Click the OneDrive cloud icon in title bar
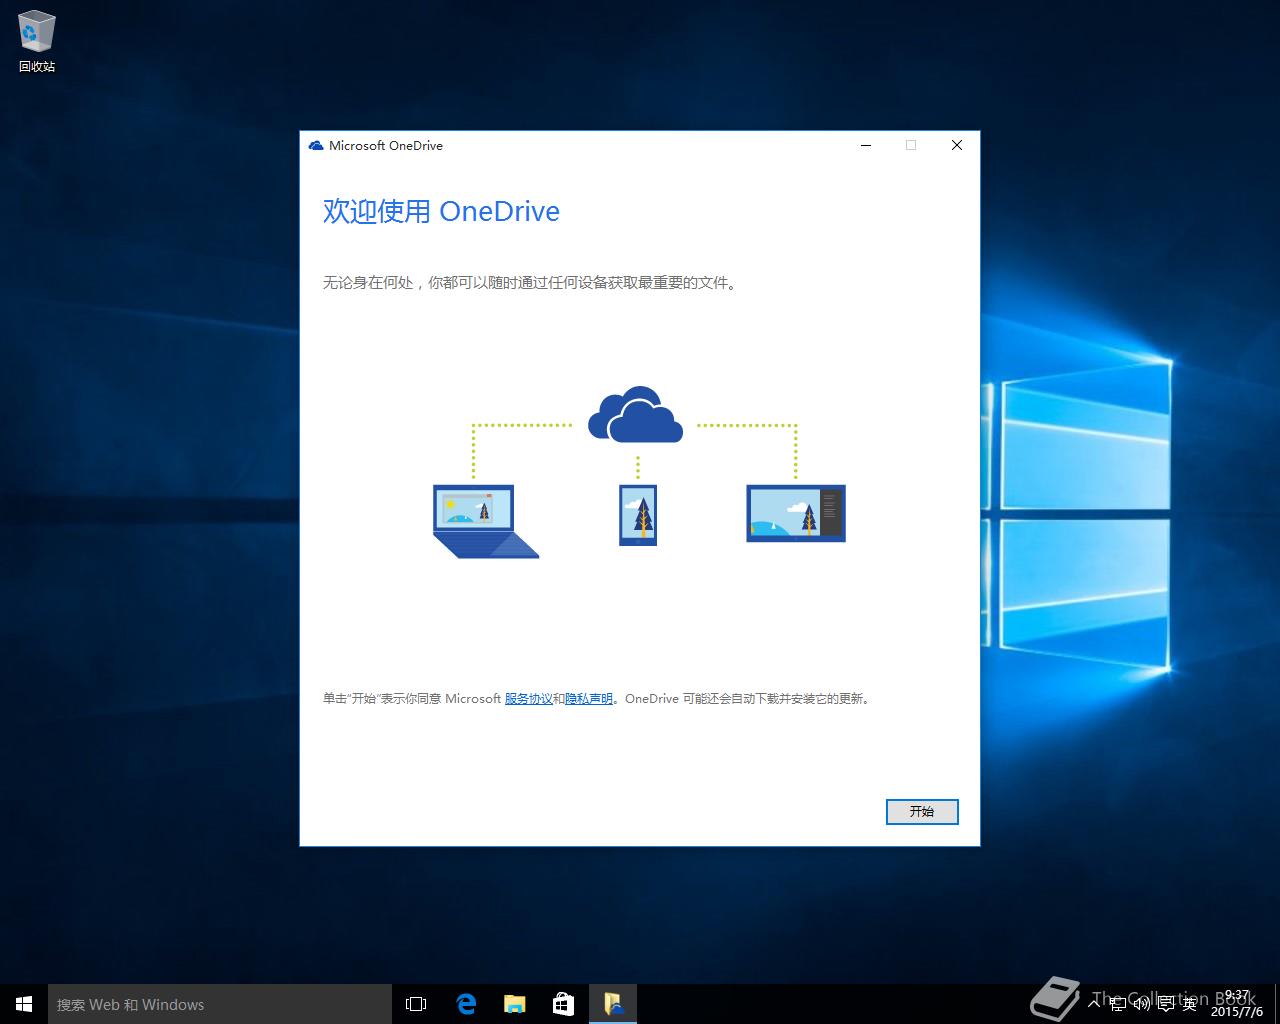1280x1024 pixels. coord(316,146)
